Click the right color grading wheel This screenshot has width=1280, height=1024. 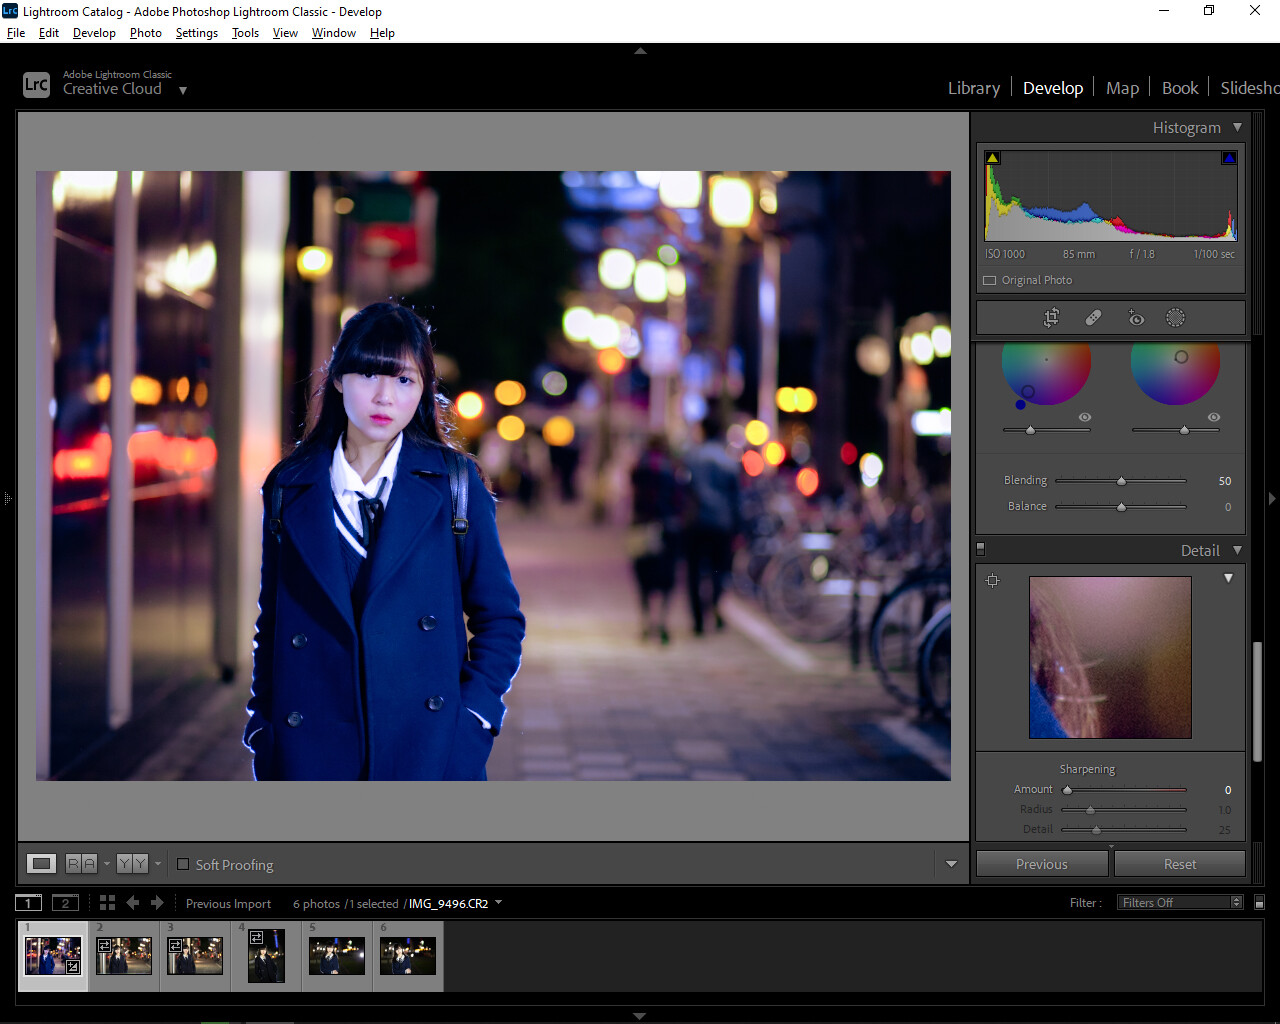coord(1175,374)
